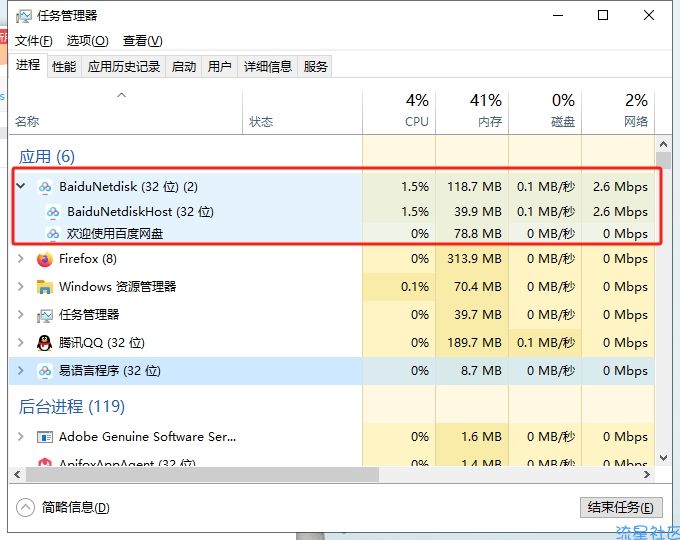Expand the Firefox (8) process group
Image resolution: width=680 pixels, height=540 pixels.
20,259
